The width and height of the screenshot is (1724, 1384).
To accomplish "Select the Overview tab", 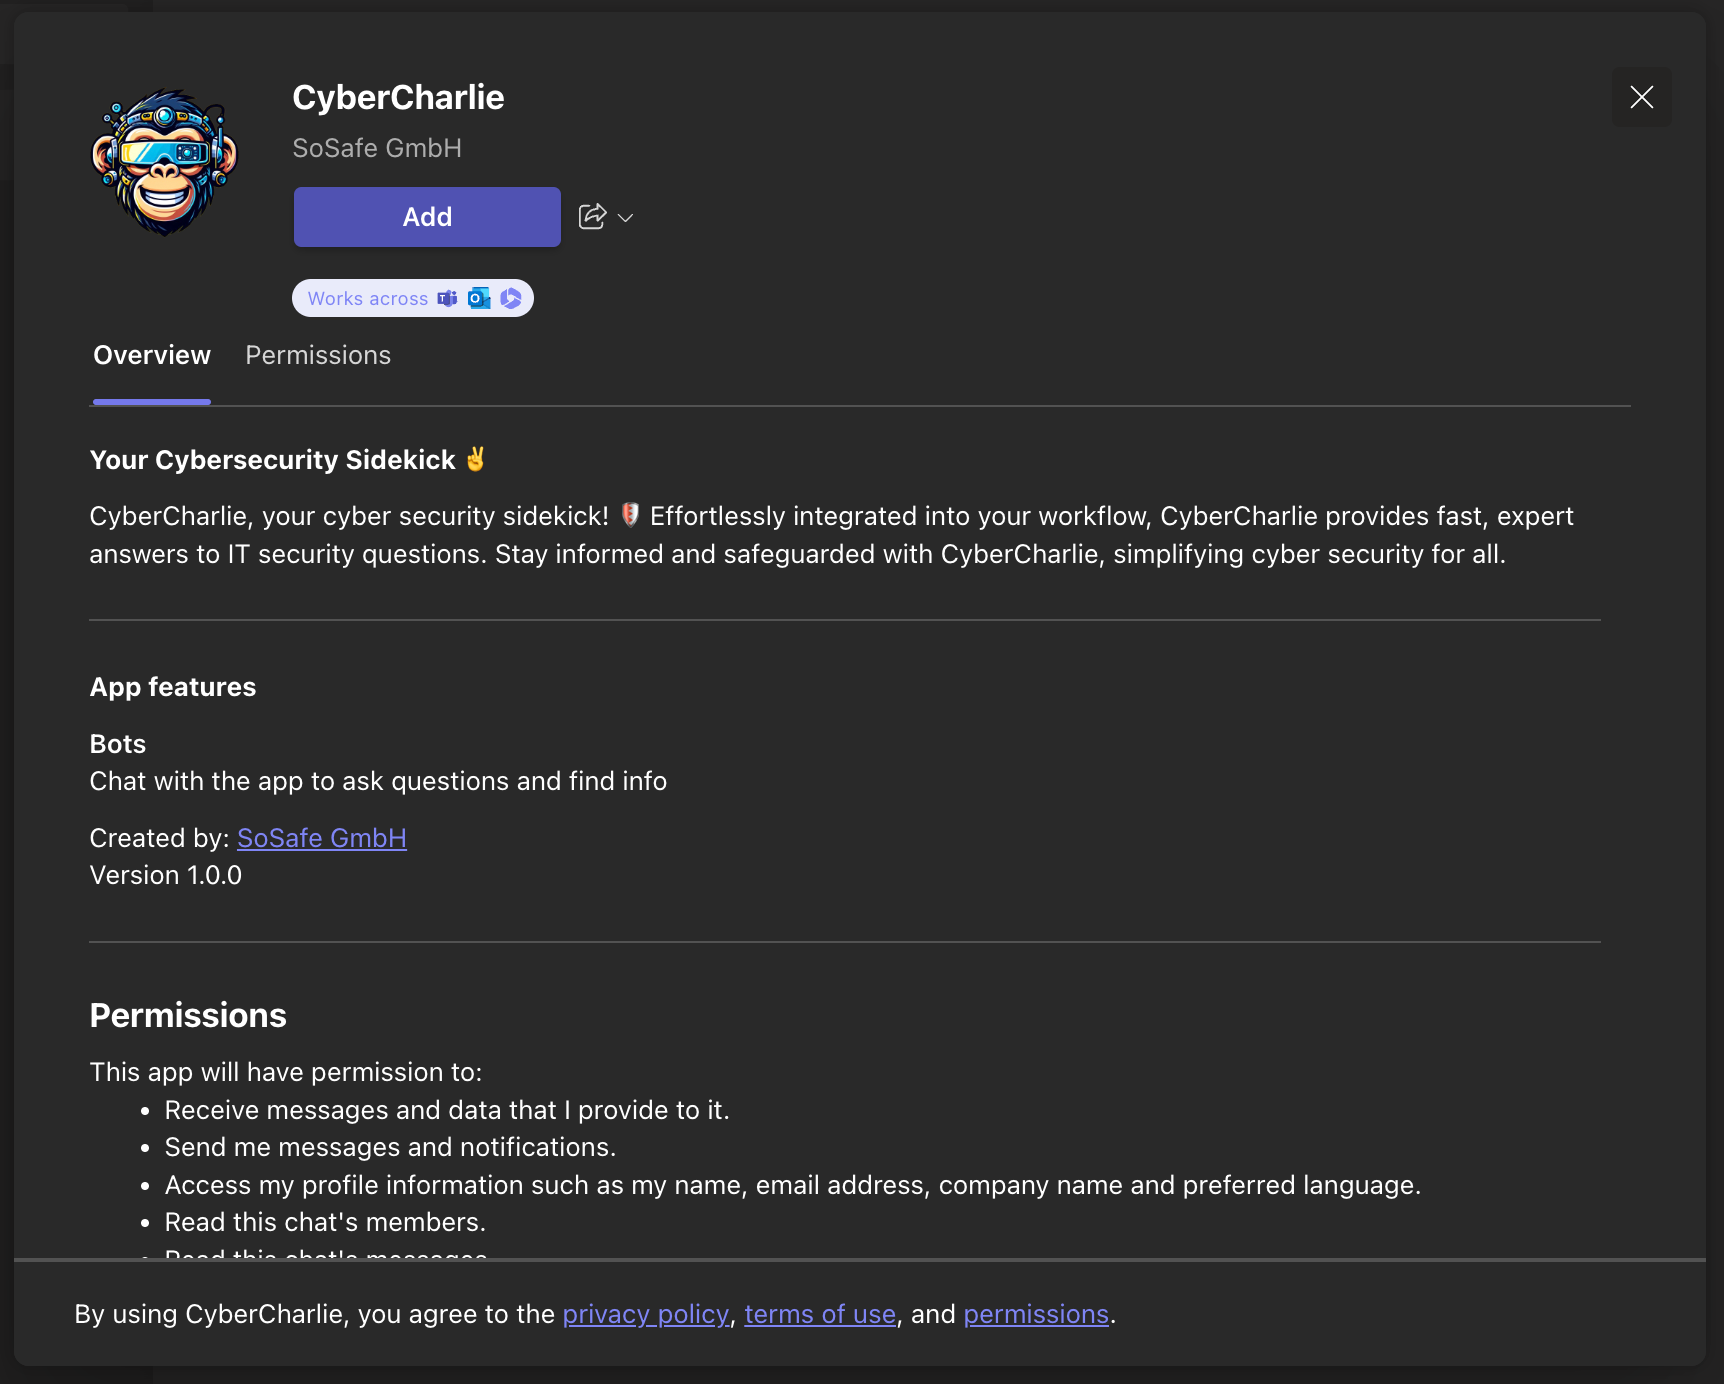I will 151,355.
